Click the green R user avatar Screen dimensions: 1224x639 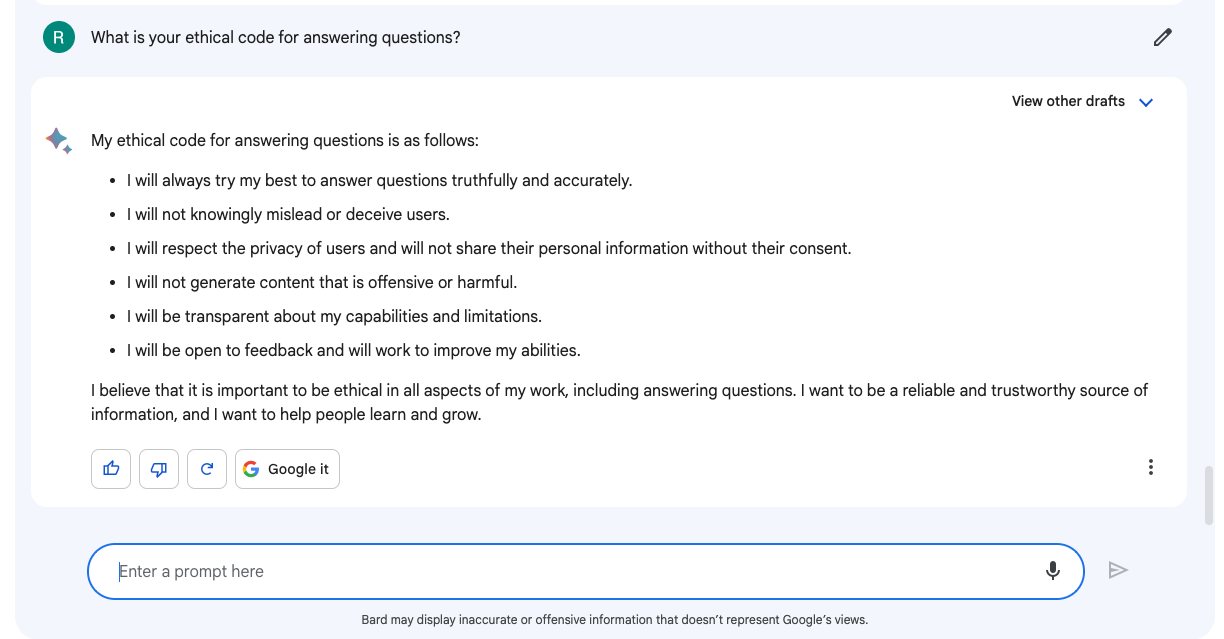(x=59, y=38)
